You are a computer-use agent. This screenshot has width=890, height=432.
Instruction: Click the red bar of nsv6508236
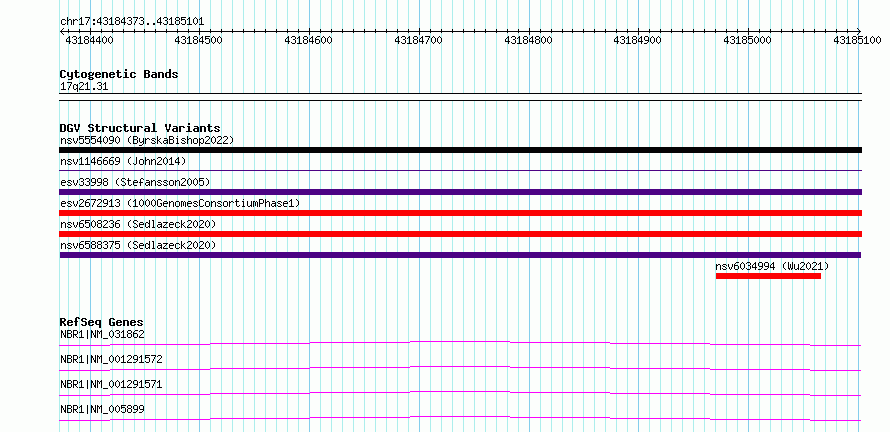pyautogui.click(x=460, y=234)
